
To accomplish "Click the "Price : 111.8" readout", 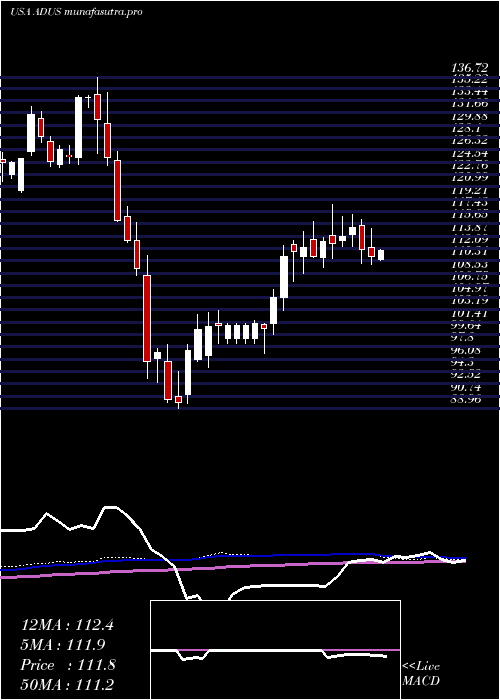I will coord(68,665).
